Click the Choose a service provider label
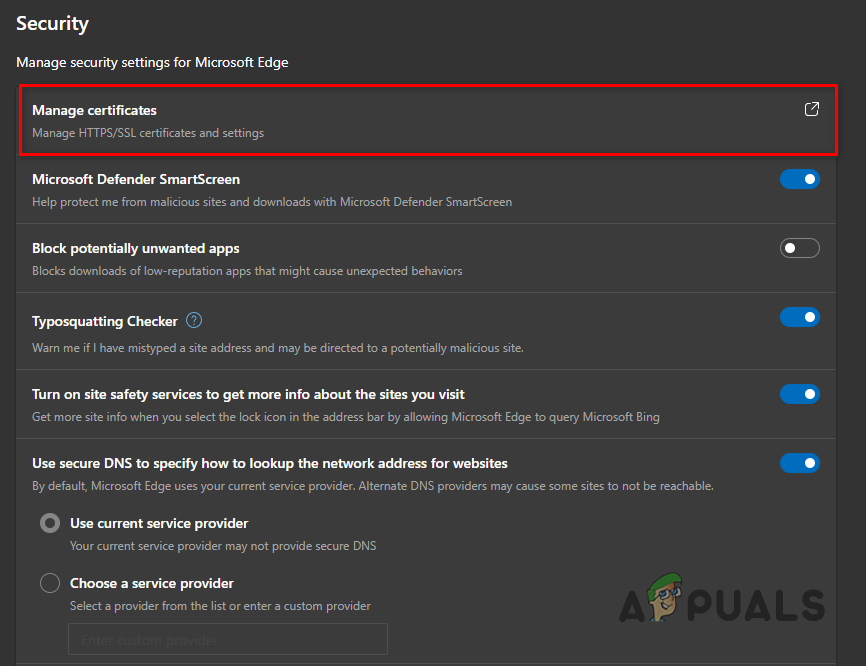This screenshot has height=666, width=866. [152, 583]
